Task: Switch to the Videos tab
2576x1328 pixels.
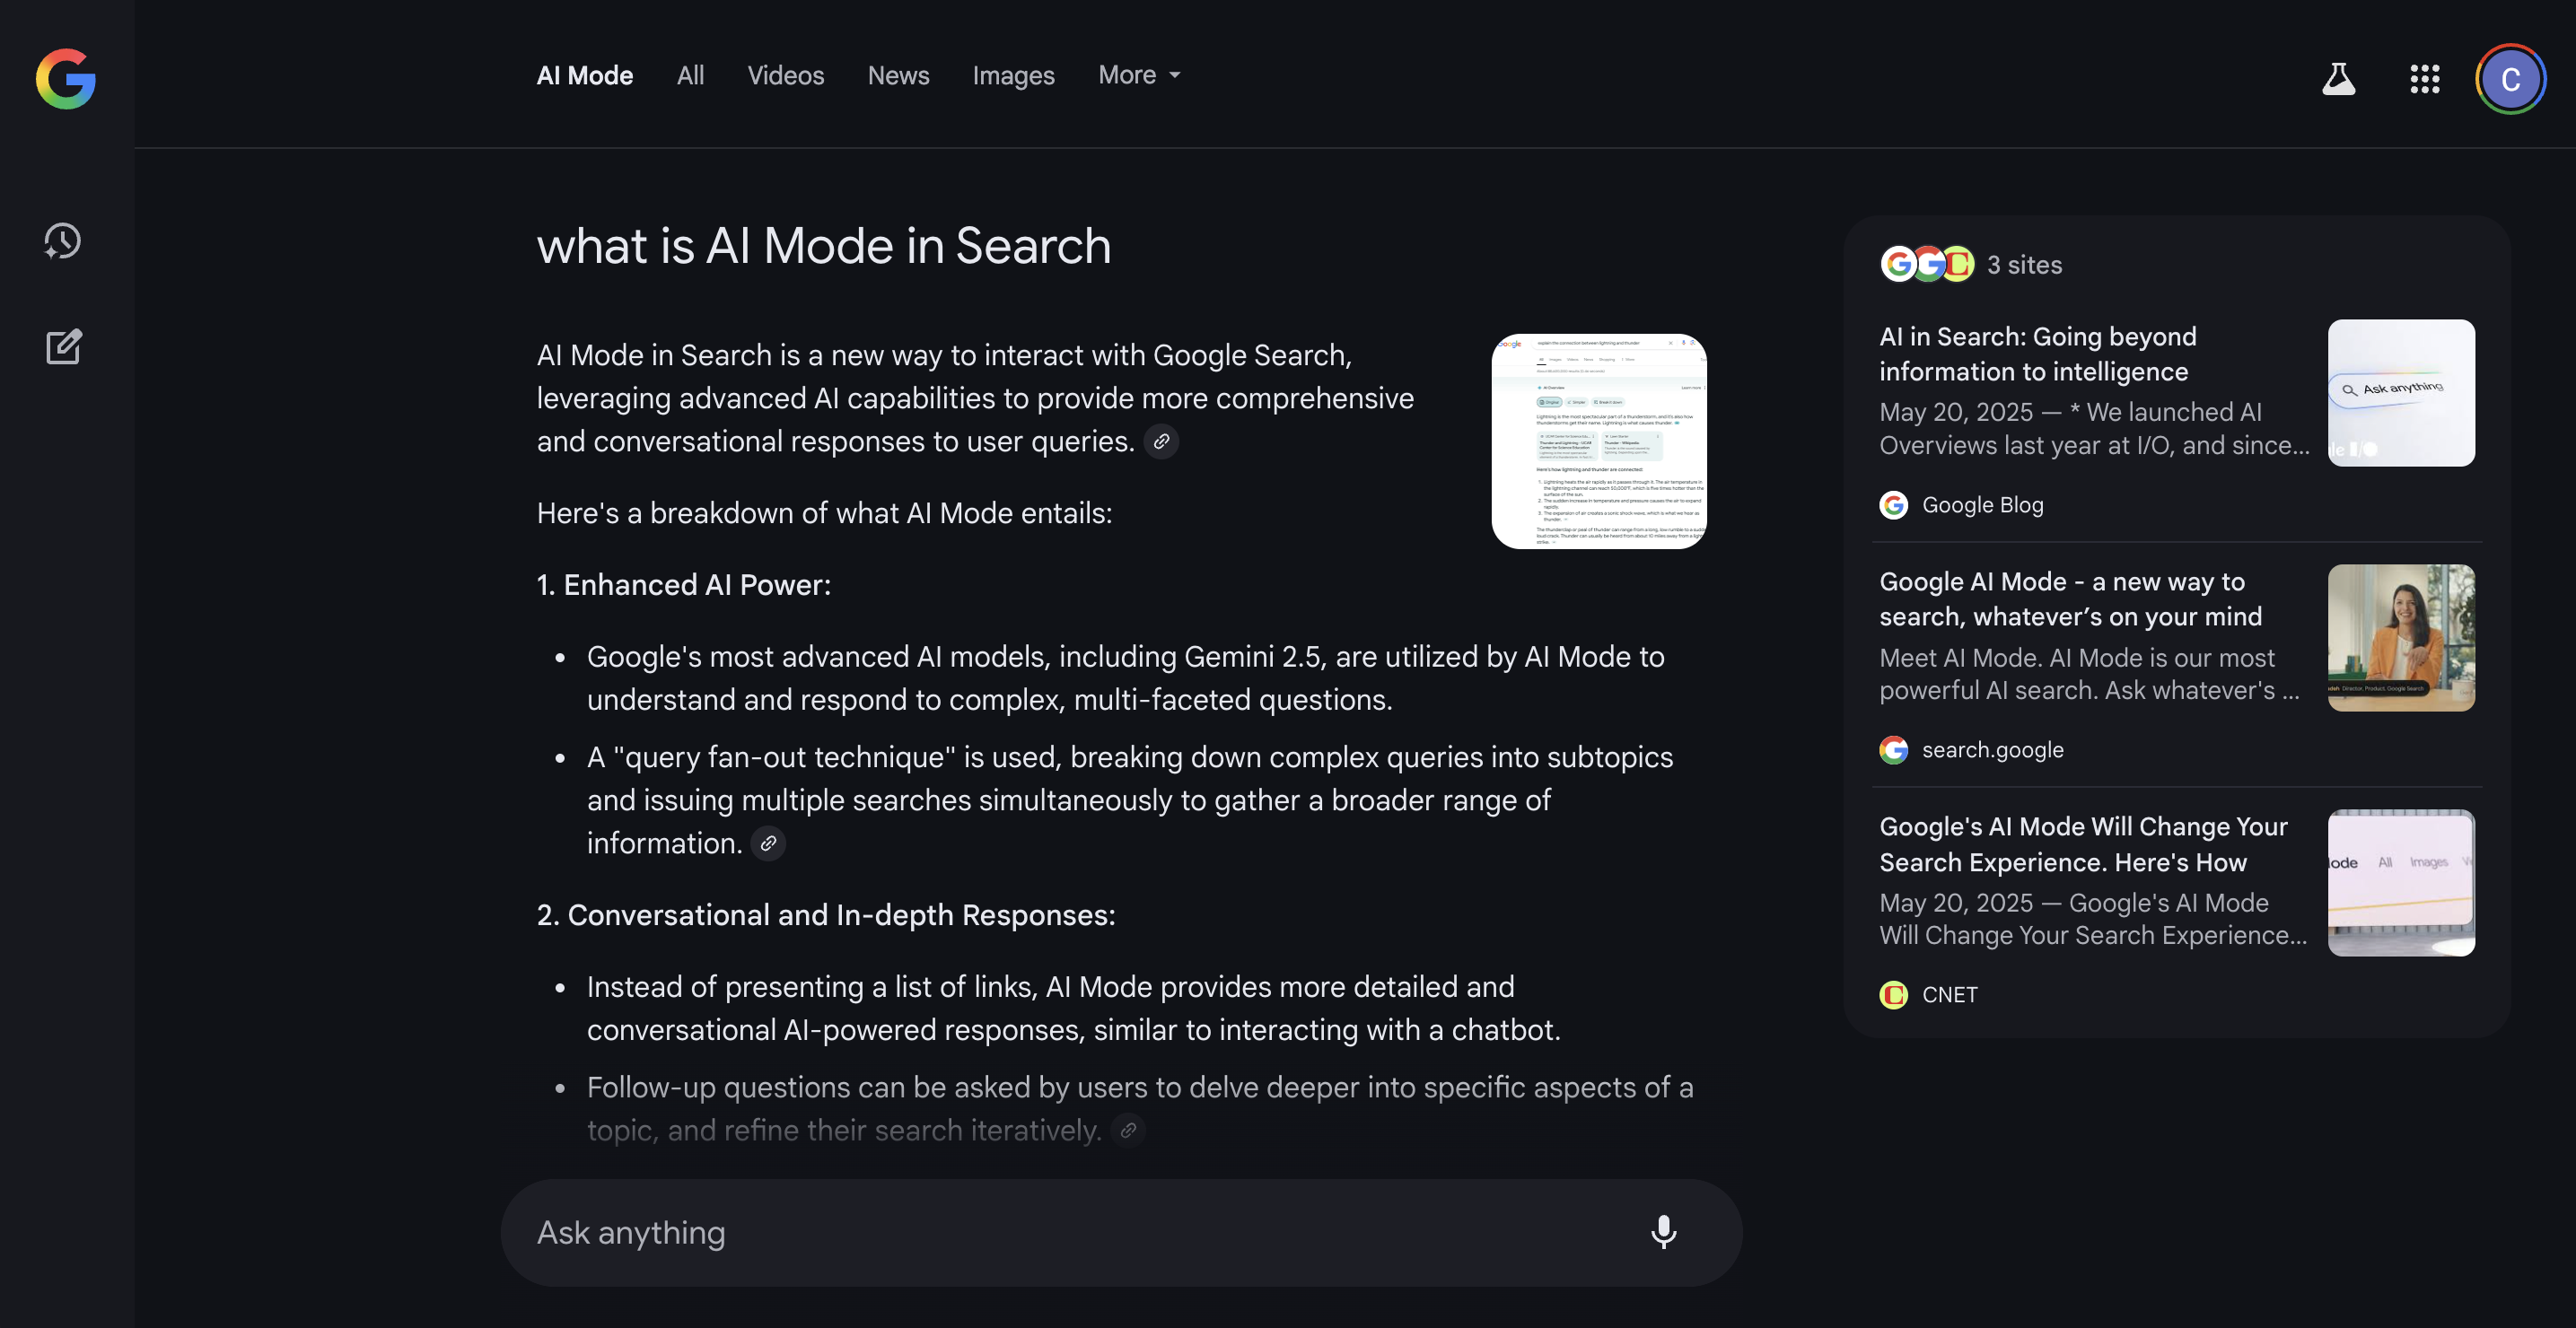Action: (785, 75)
